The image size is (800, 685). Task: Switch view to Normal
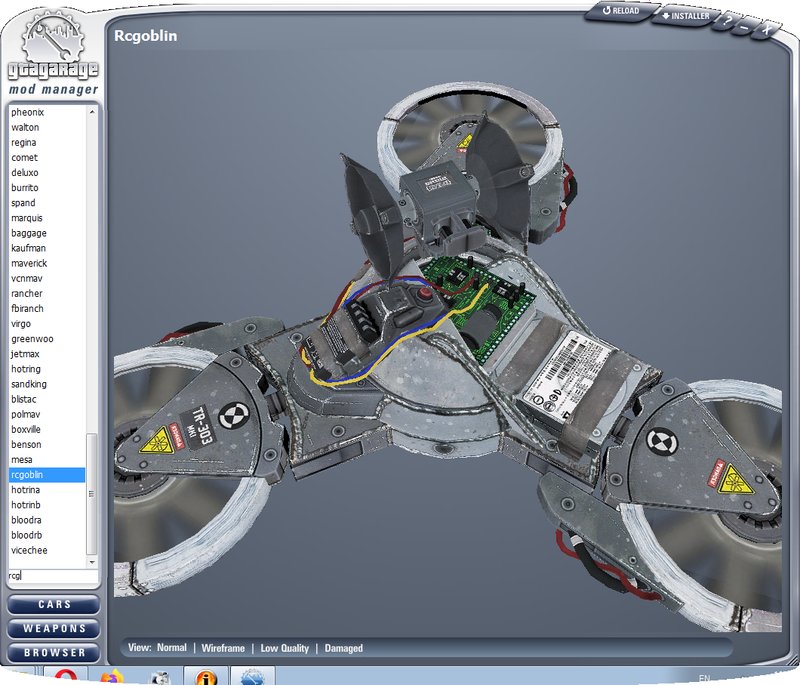coord(171,648)
